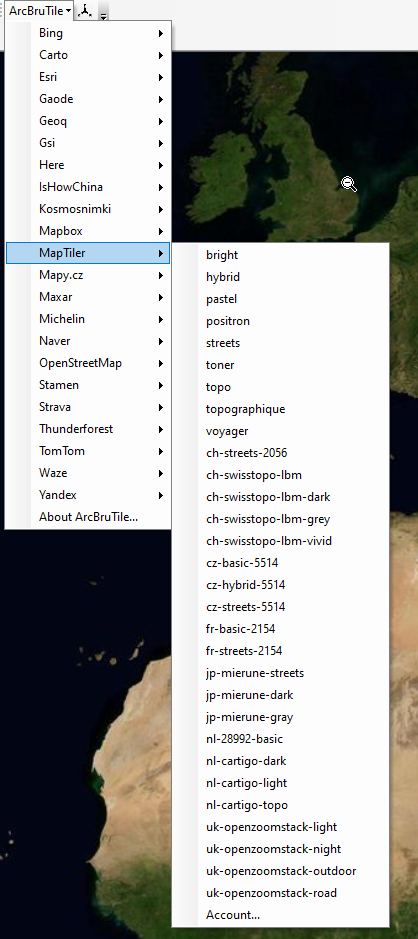
Task: Click the arrow next to Naver
Action: click(161, 341)
